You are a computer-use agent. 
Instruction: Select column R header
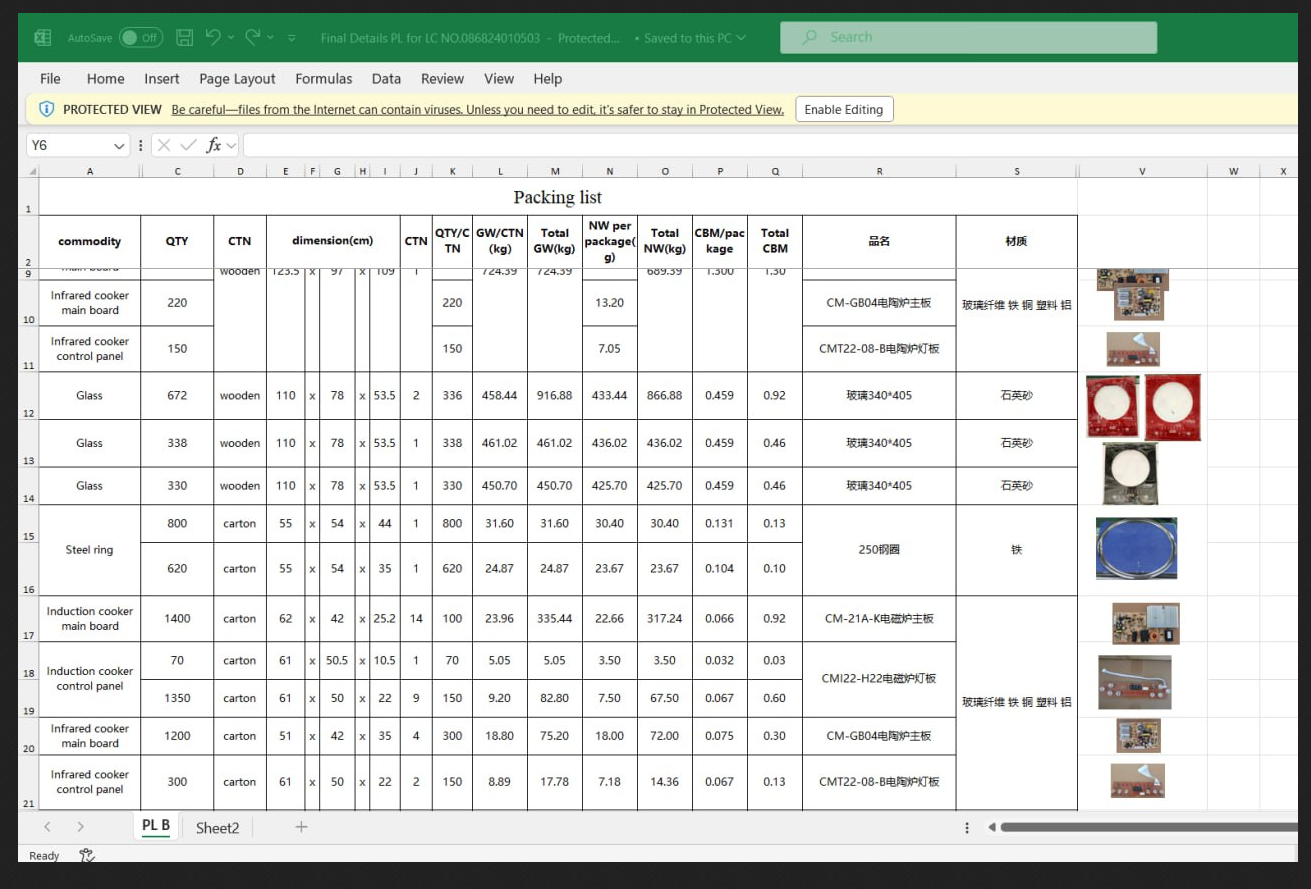point(879,171)
